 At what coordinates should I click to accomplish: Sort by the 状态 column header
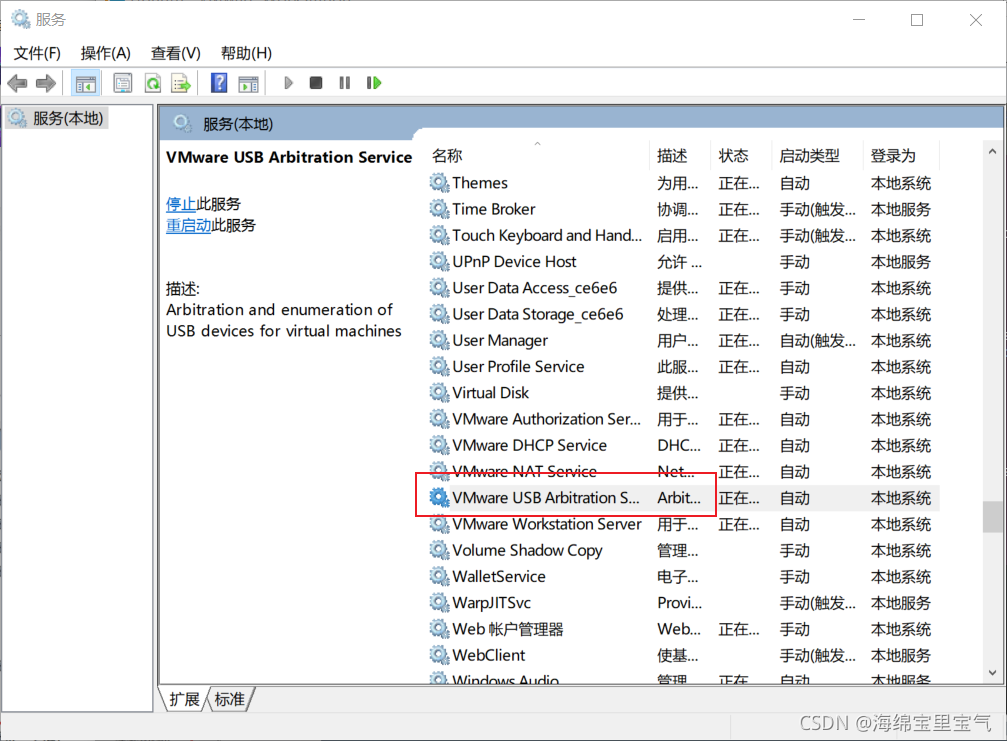pyautogui.click(x=742, y=155)
